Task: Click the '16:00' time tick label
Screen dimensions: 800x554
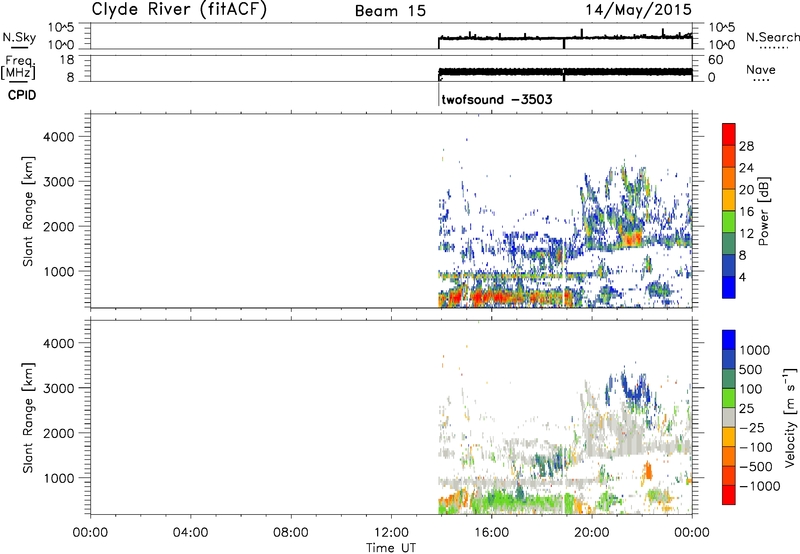Action: coord(491,533)
